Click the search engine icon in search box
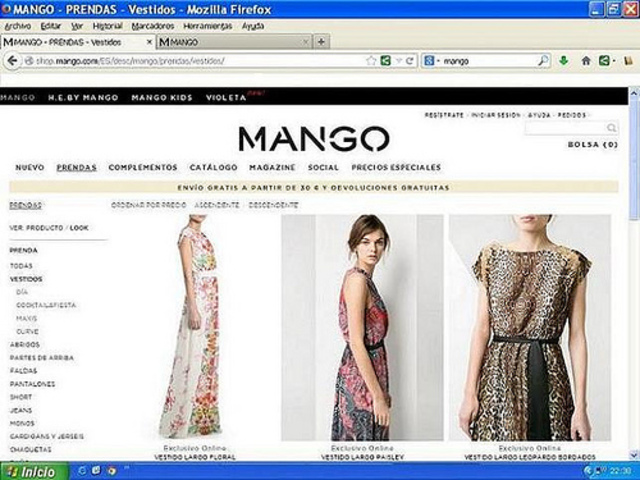 point(429,61)
